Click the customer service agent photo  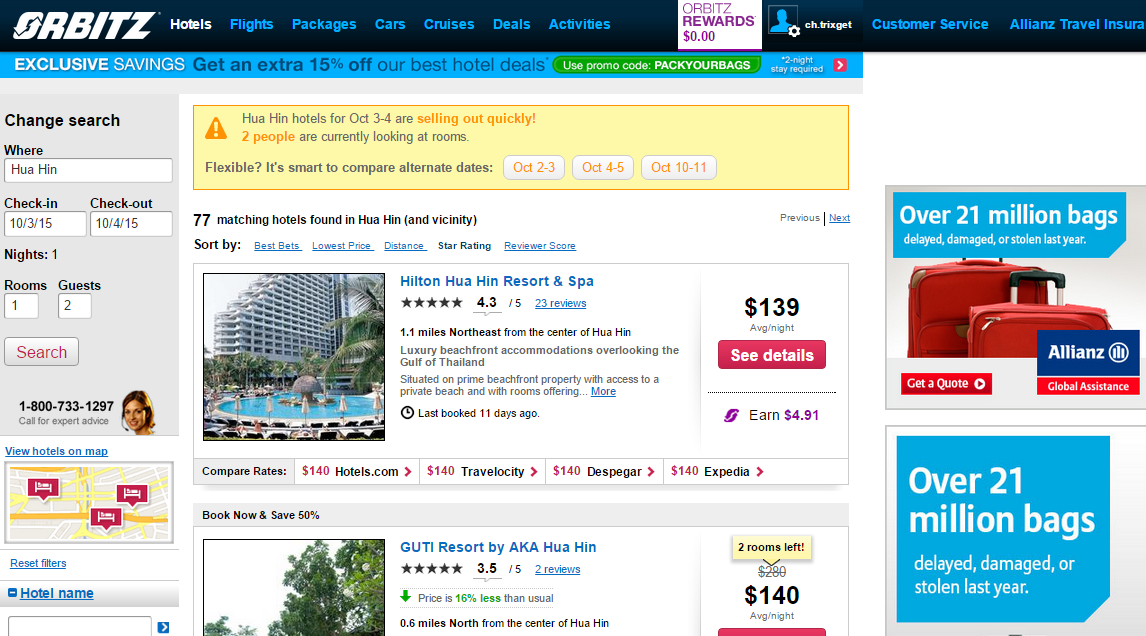coord(139,412)
